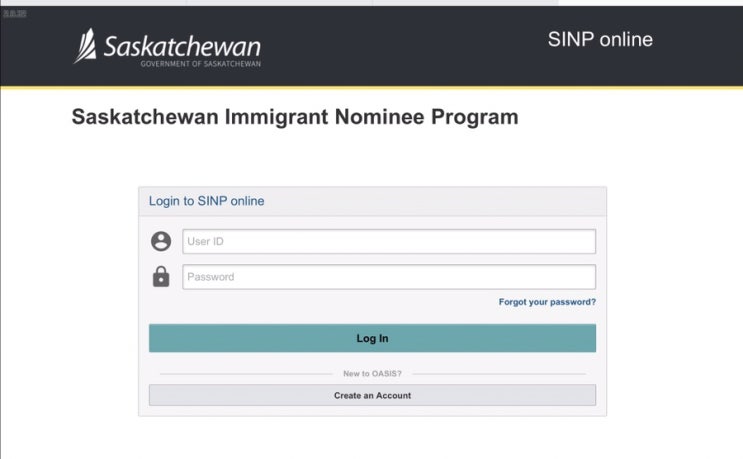Click the SINP online header title
The width and height of the screenshot is (743, 459).
[x=600, y=40]
